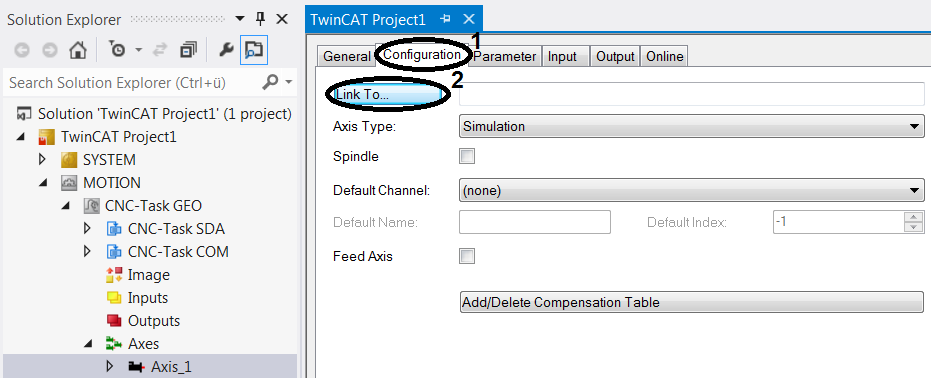Screen dimensions: 931x378
Task: Click the Auto Hide pin in Solution Explorer
Action: click(260, 19)
